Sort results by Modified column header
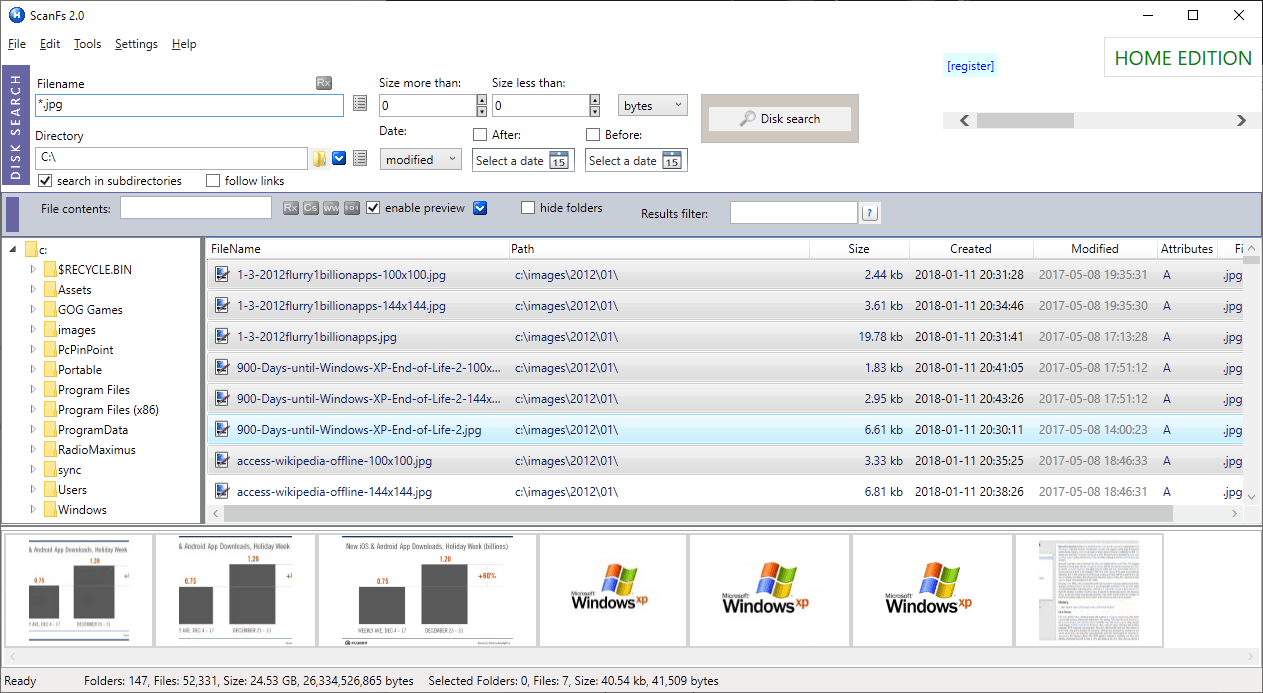The height and width of the screenshot is (693, 1263). pos(1095,249)
